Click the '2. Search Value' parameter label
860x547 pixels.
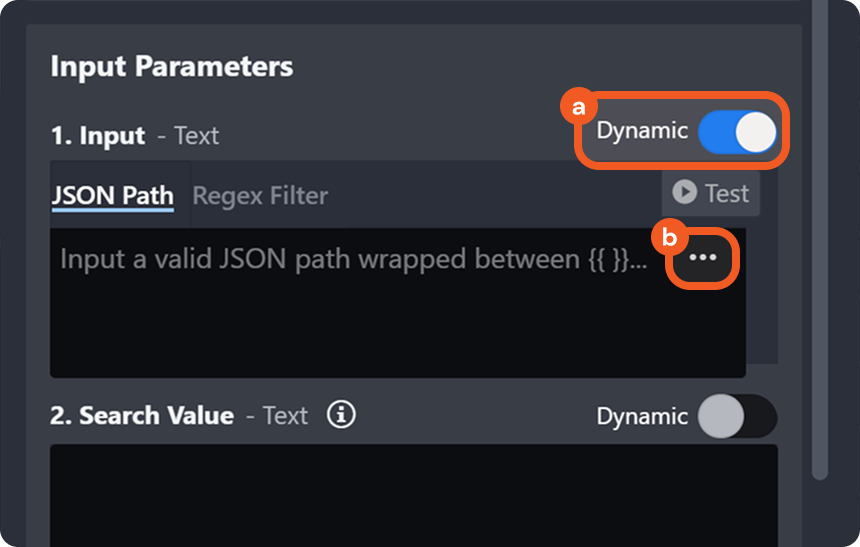[142, 416]
